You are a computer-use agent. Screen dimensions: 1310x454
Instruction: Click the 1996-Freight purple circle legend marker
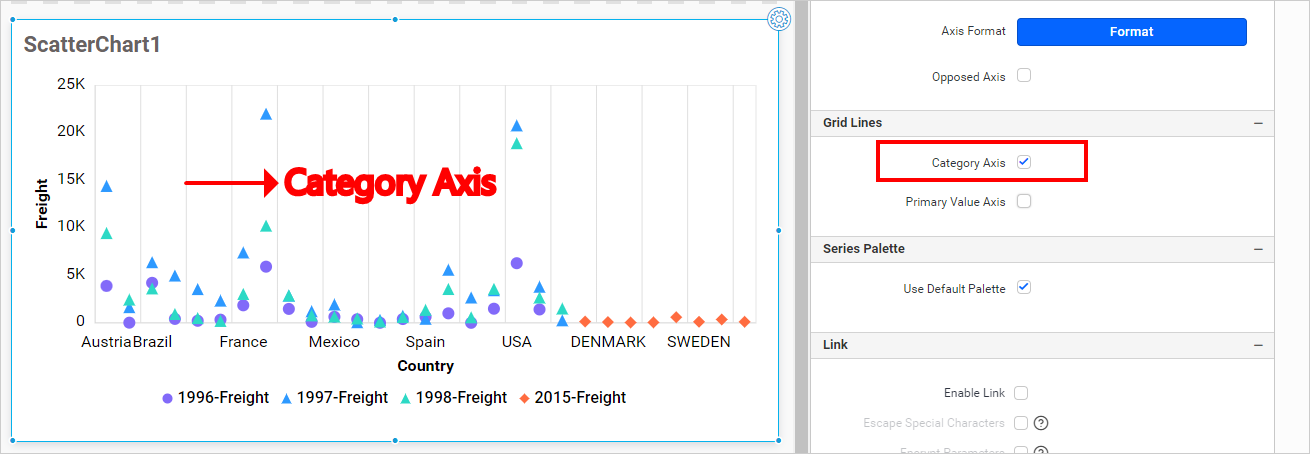coord(167,398)
